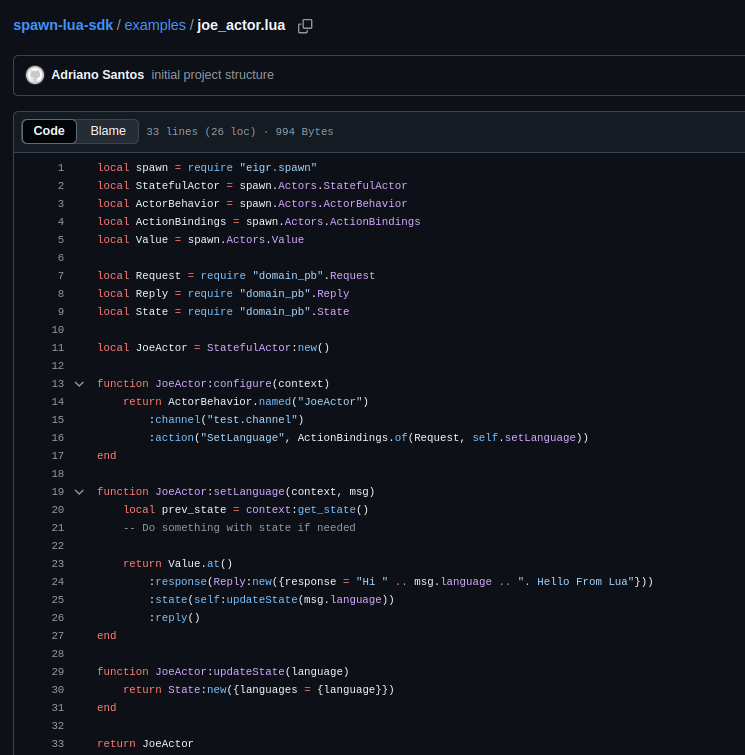Click the joe_actor.lua file name heading
This screenshot has height=755, width=745.
click(x=241, y=25)
